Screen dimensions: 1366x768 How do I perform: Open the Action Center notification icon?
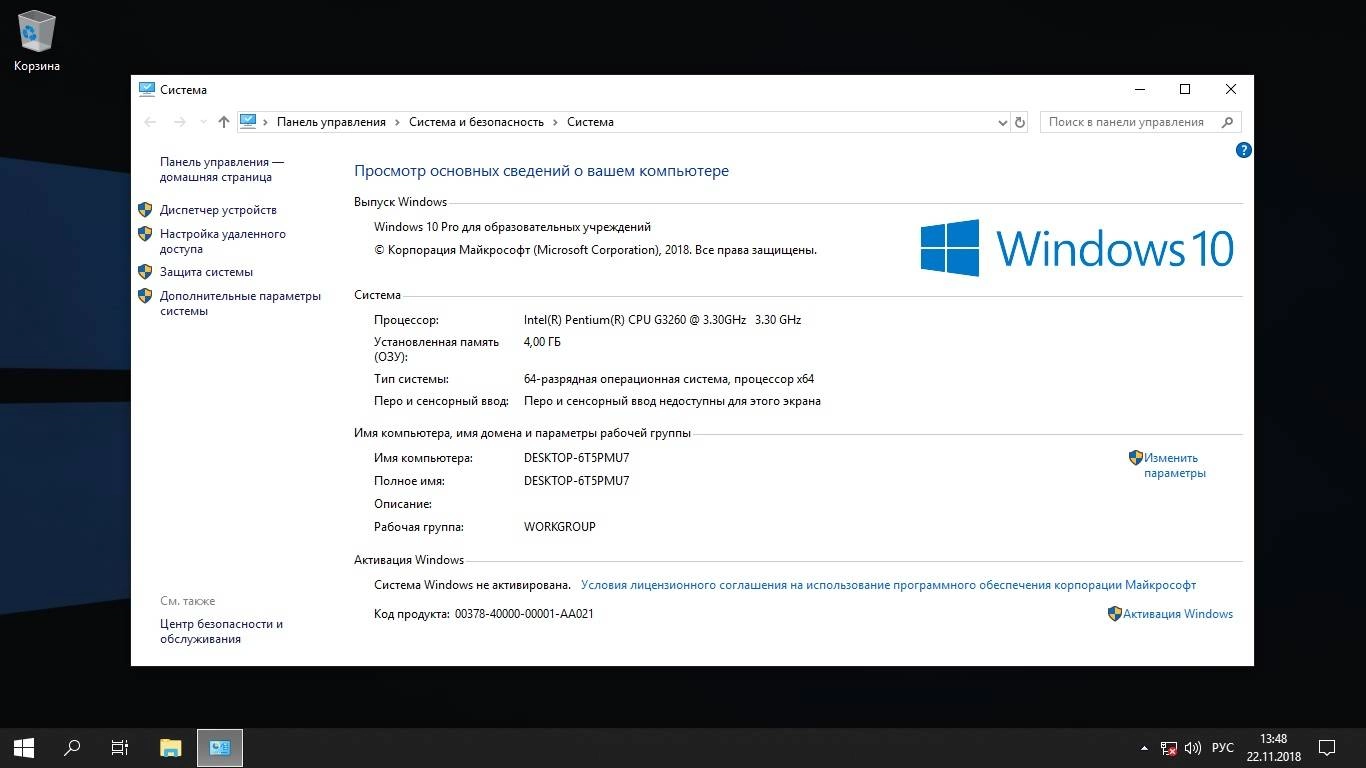click(x=1327, y=748)
